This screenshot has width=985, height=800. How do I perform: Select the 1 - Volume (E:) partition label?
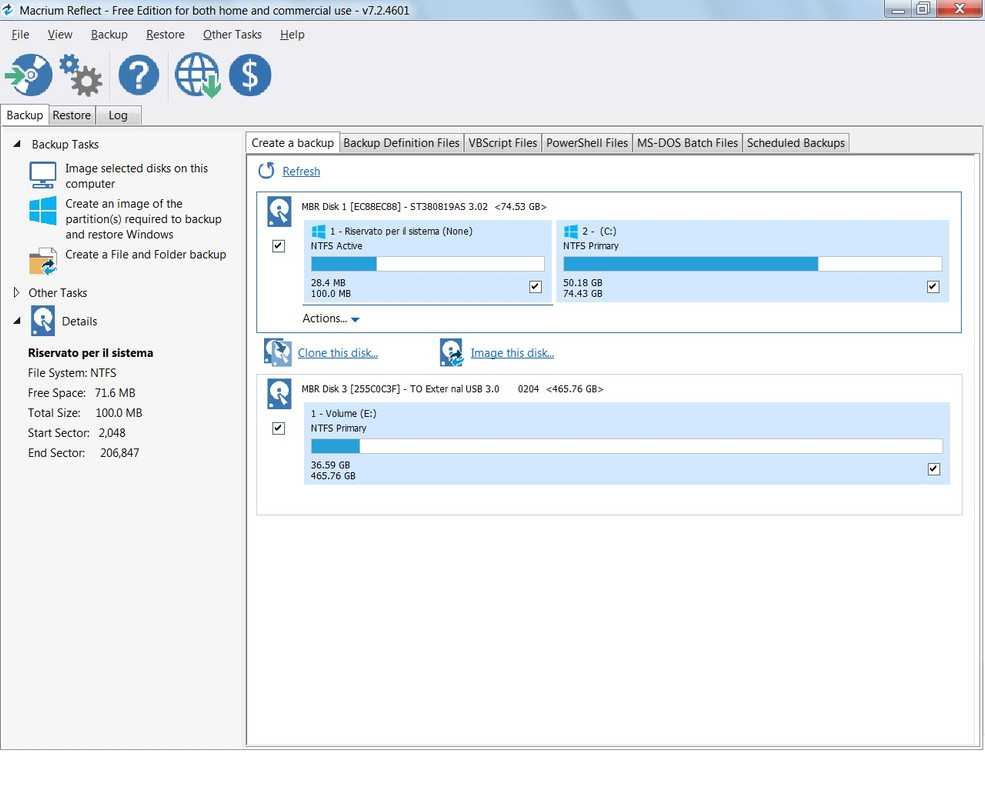(344, 414)
